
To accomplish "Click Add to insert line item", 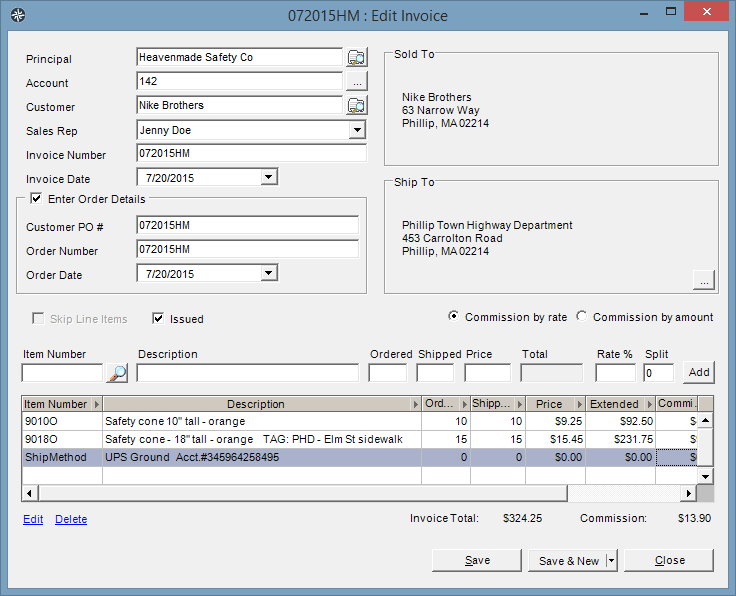I will tap(699, 373).
